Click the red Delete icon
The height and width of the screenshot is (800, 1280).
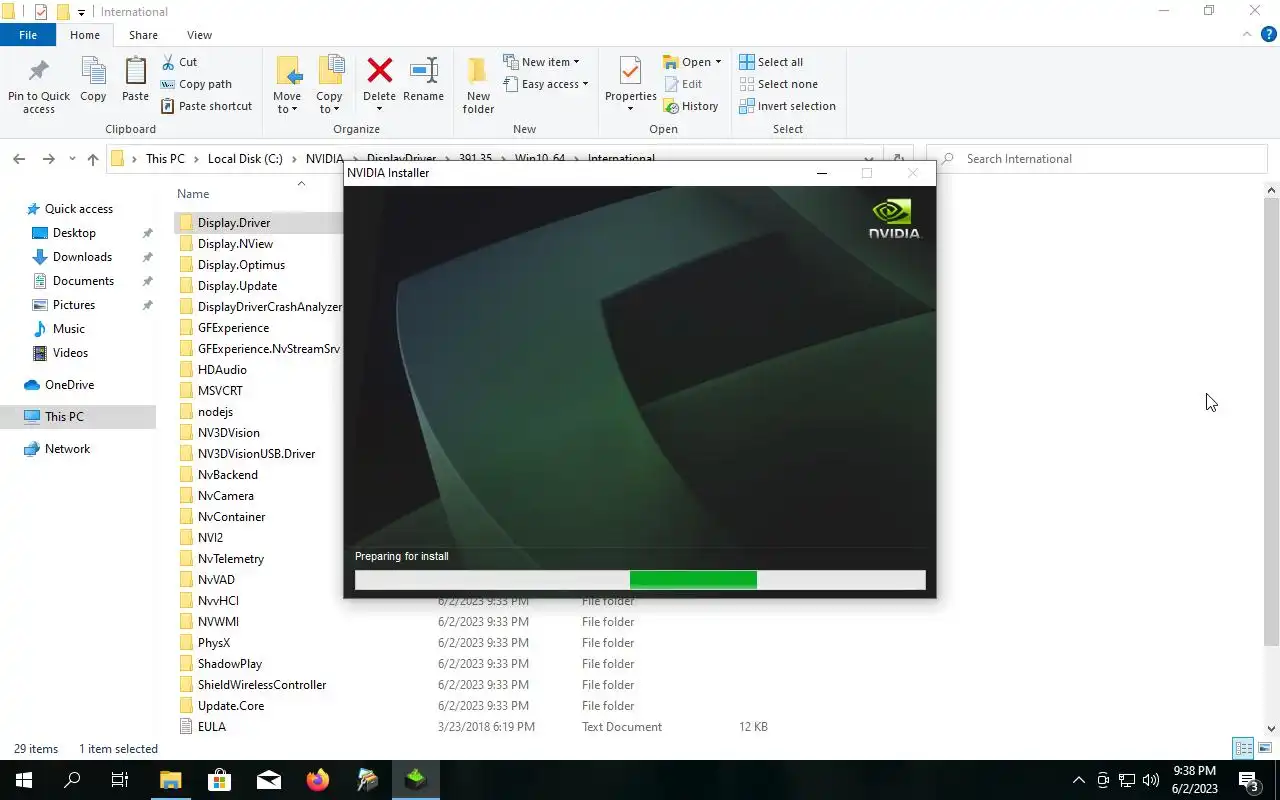380,70
